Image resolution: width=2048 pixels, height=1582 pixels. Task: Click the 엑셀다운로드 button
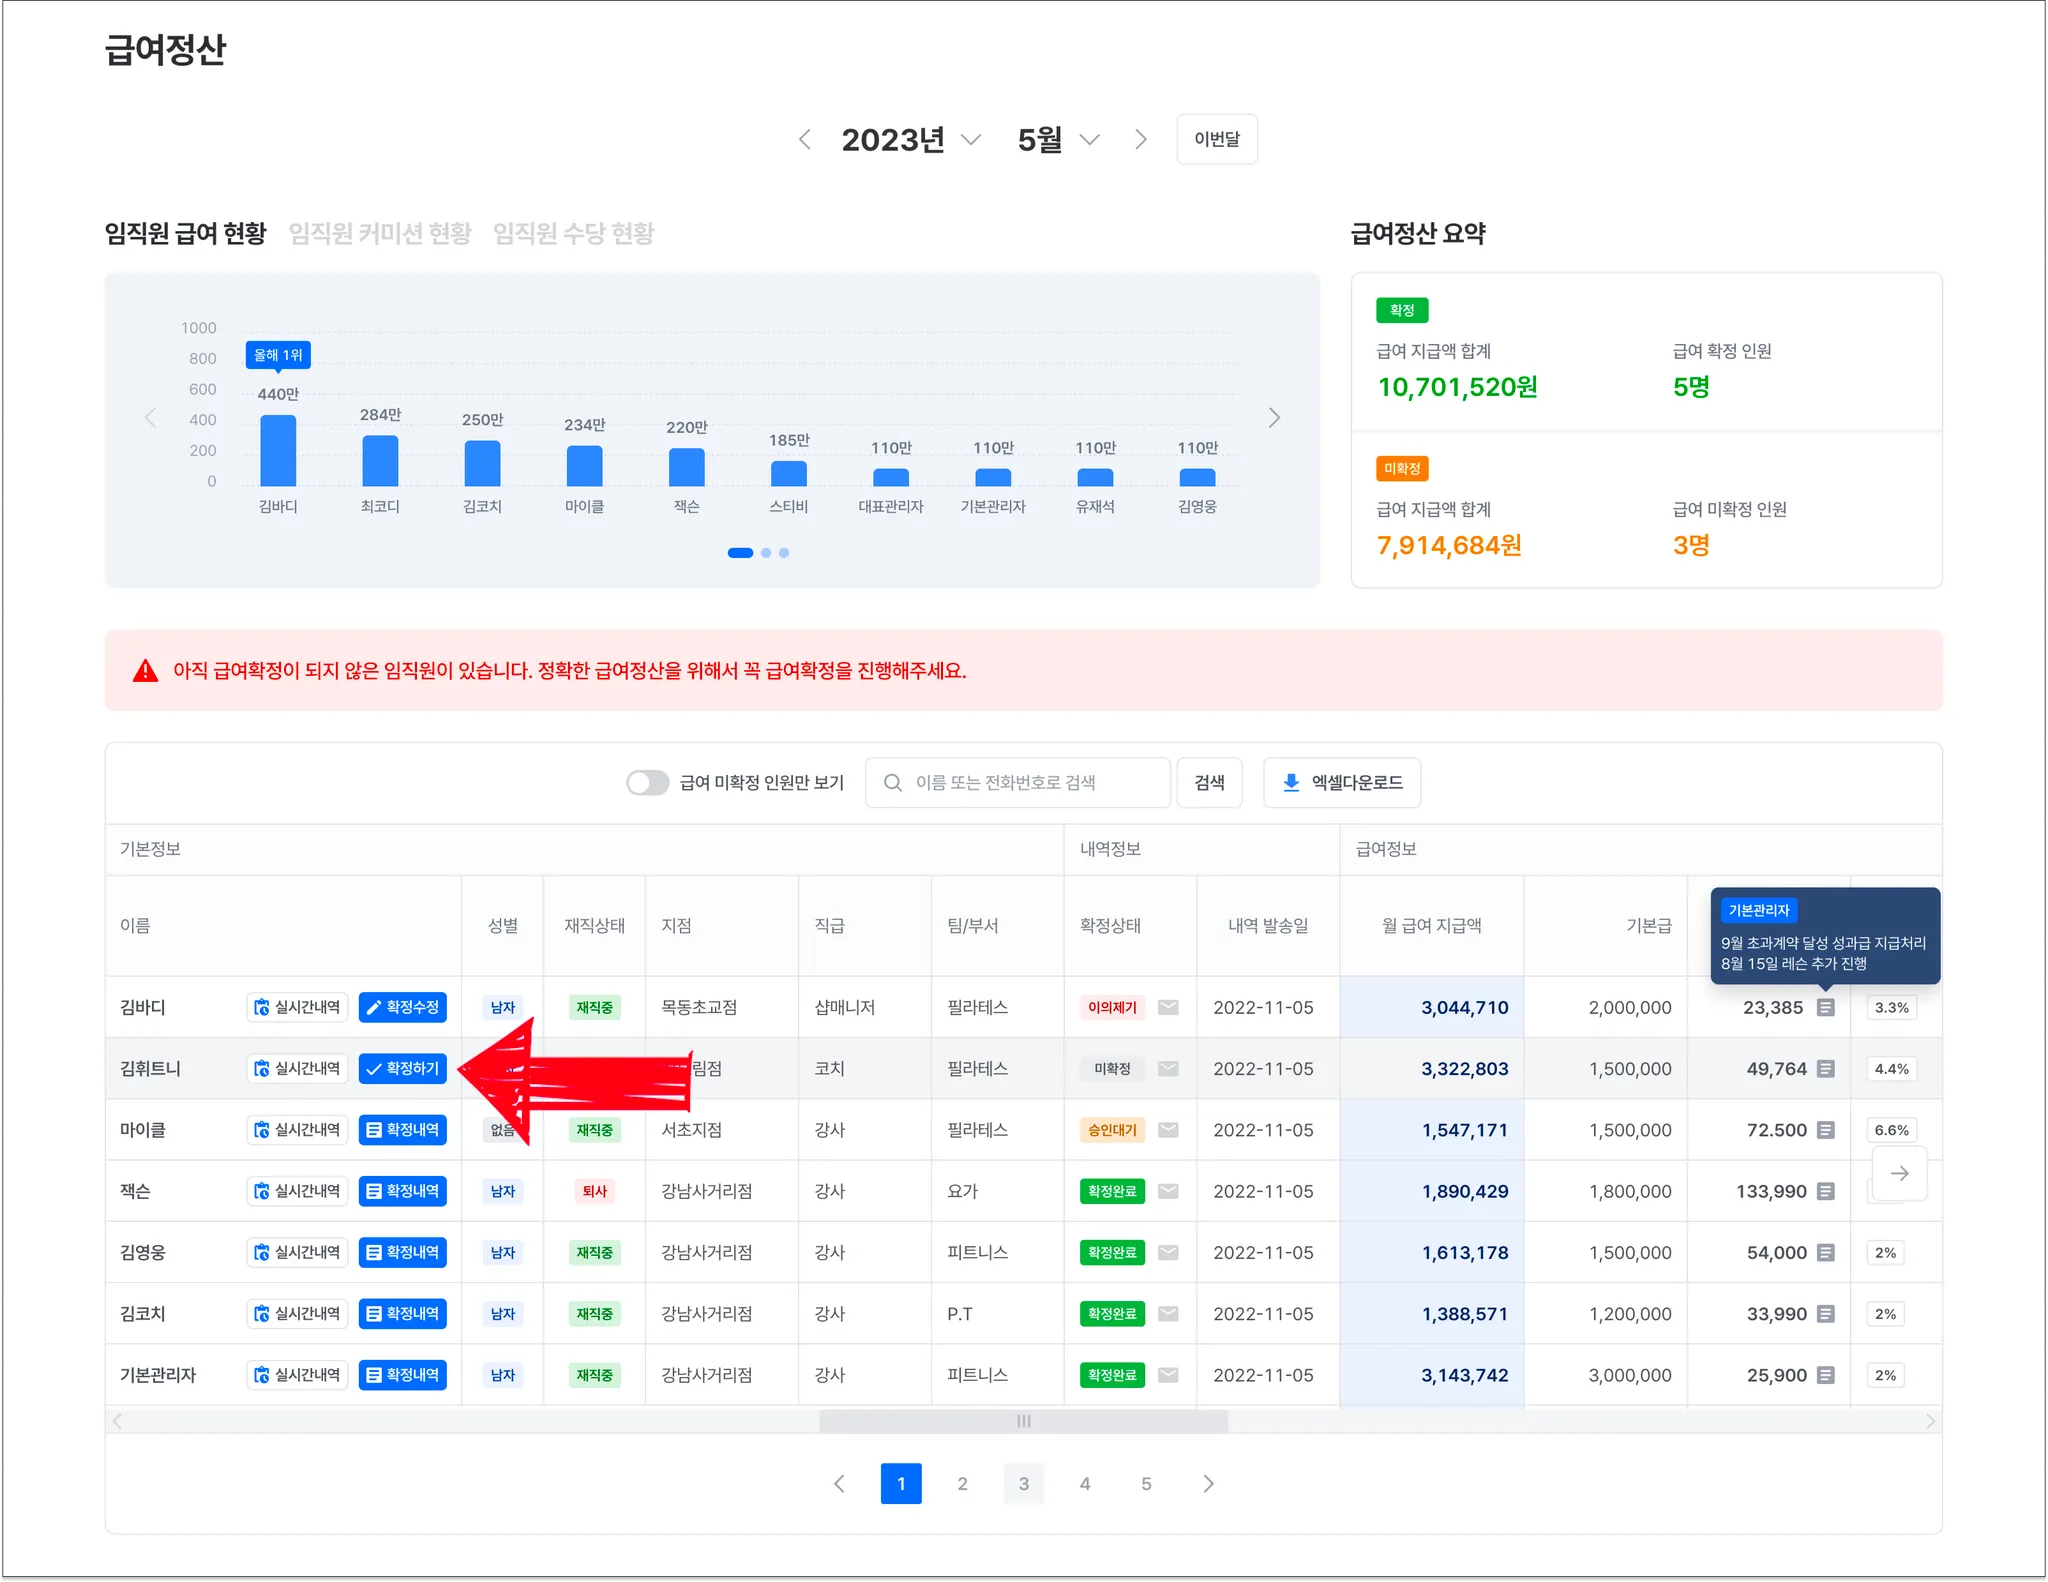click(x=1342, y=783)
